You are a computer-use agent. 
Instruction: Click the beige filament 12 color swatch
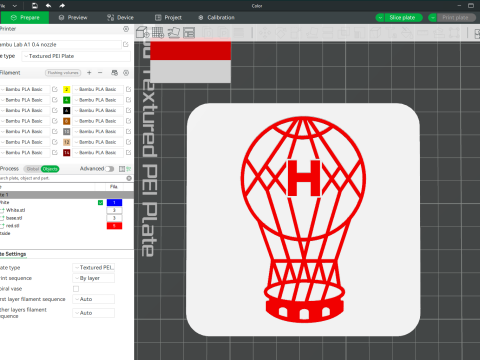[67, 142]
